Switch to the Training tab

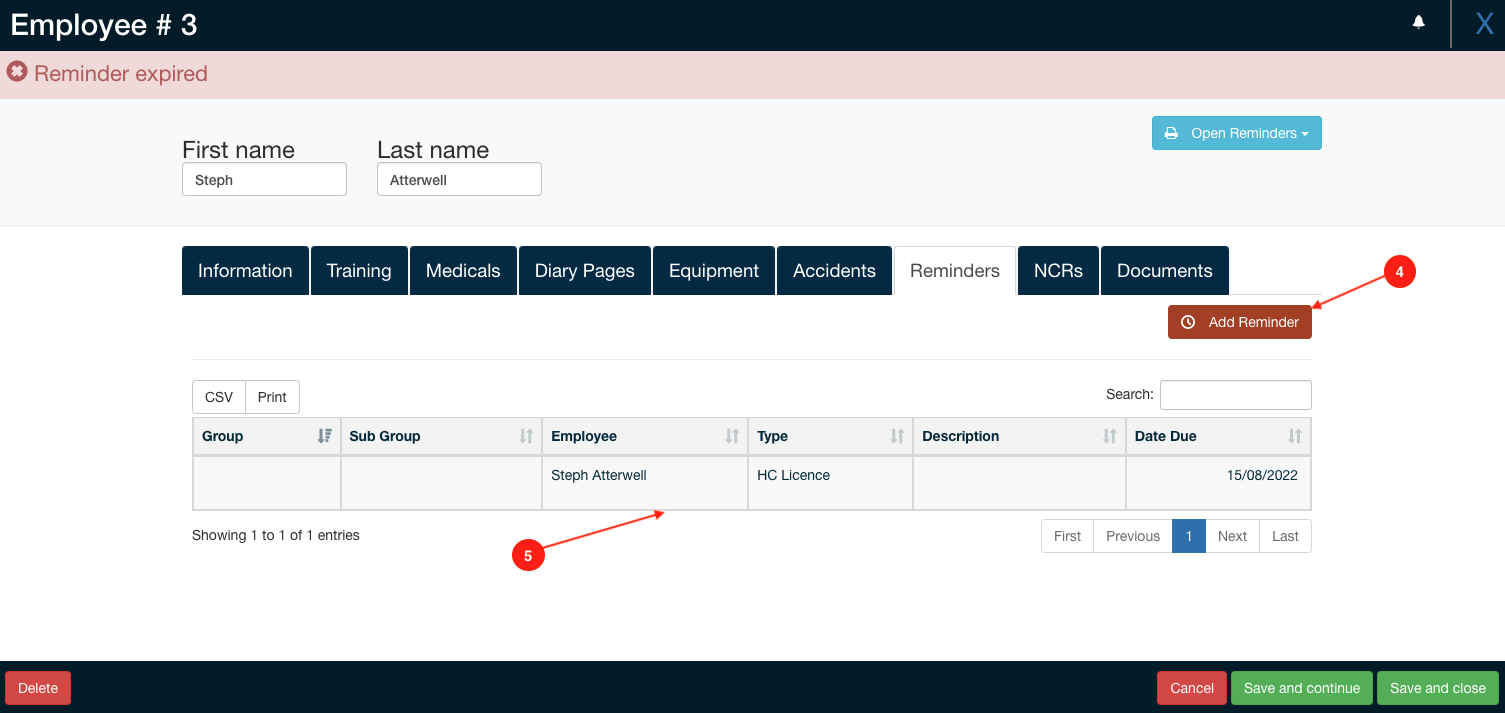point(359,271)
